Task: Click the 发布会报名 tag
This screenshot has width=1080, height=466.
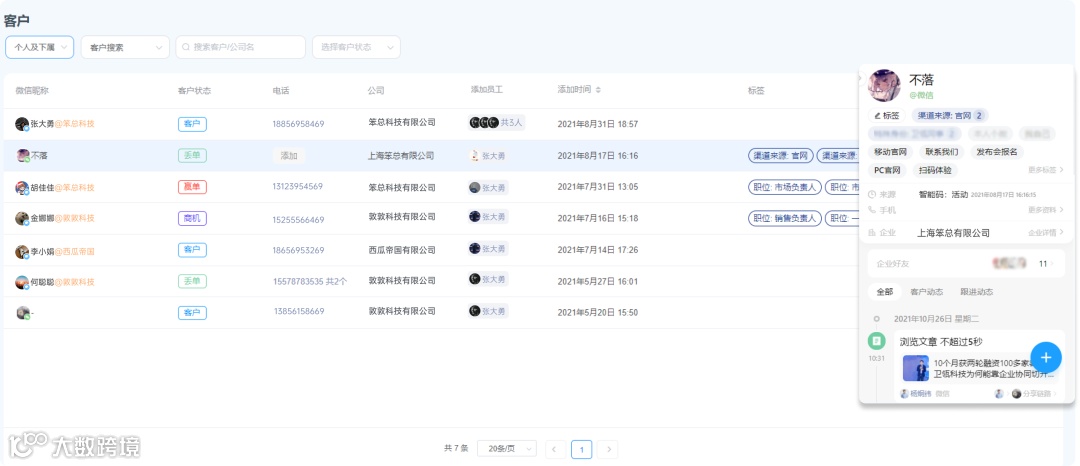Action: point(997,151)
